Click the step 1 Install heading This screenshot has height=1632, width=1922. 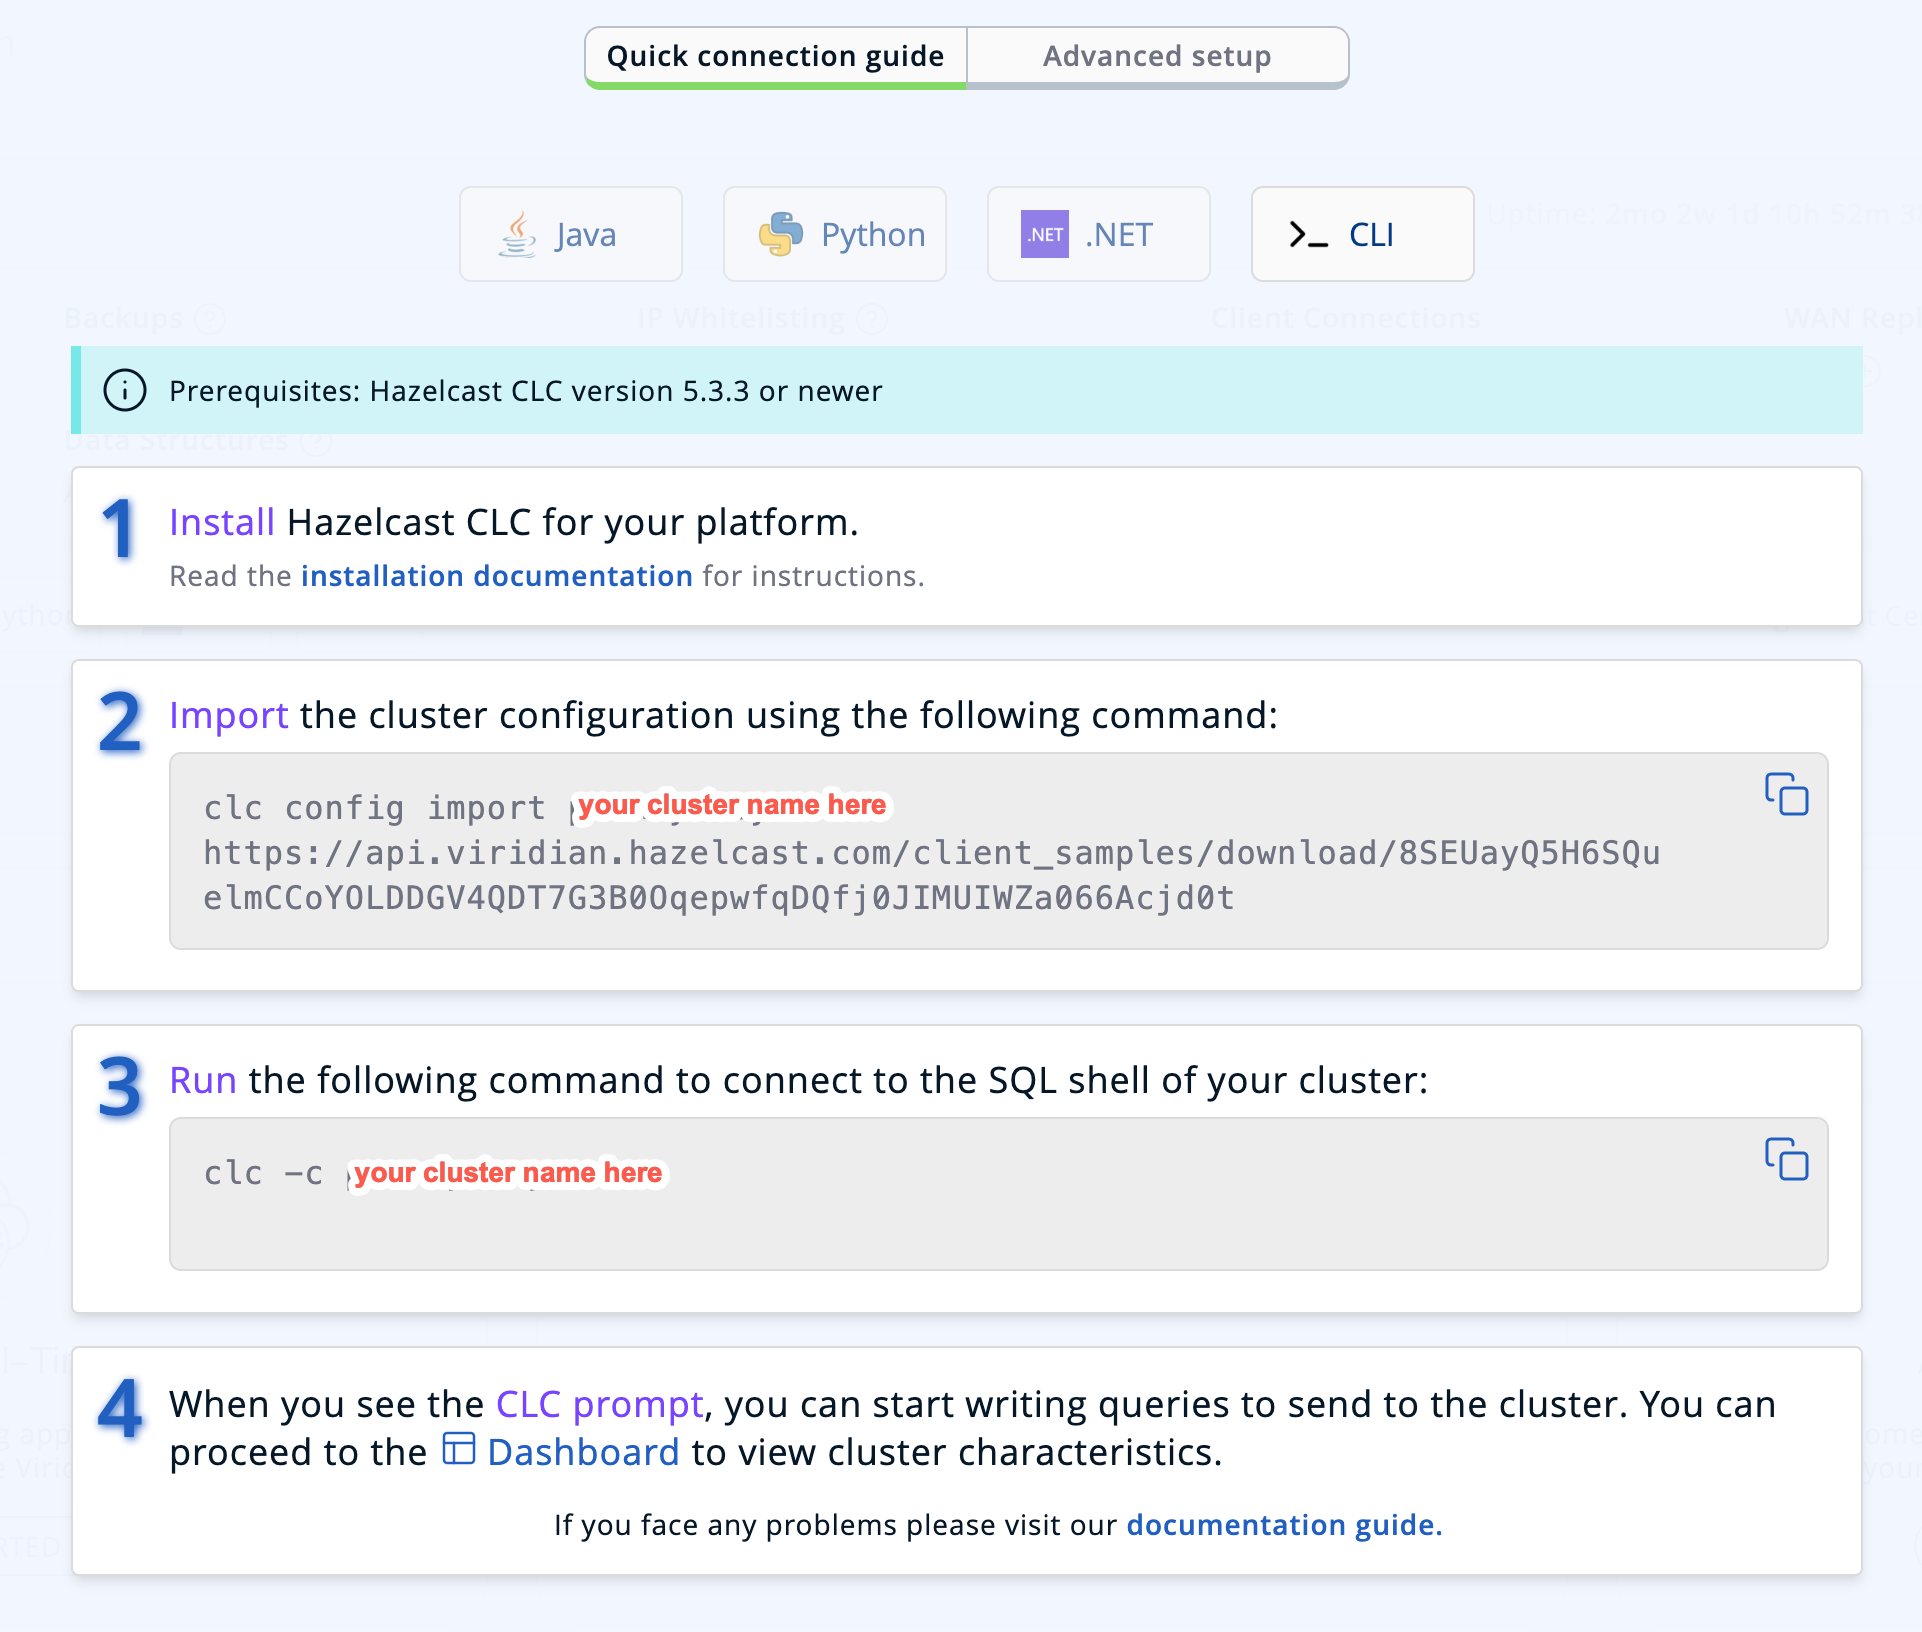[x=222, y=521]
